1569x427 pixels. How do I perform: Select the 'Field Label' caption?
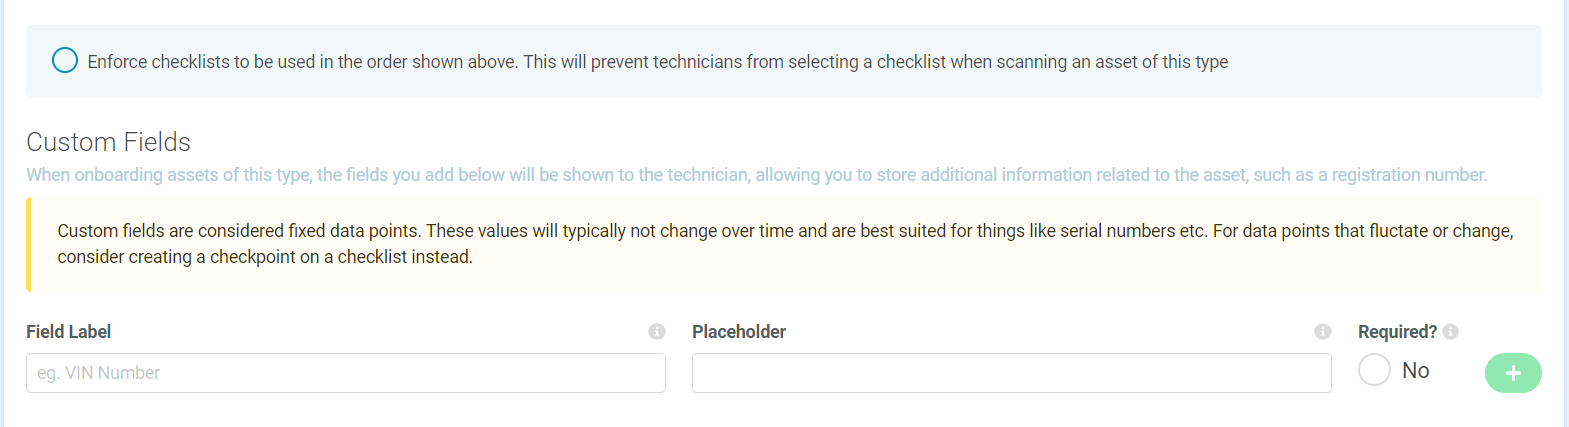(68, 332)
